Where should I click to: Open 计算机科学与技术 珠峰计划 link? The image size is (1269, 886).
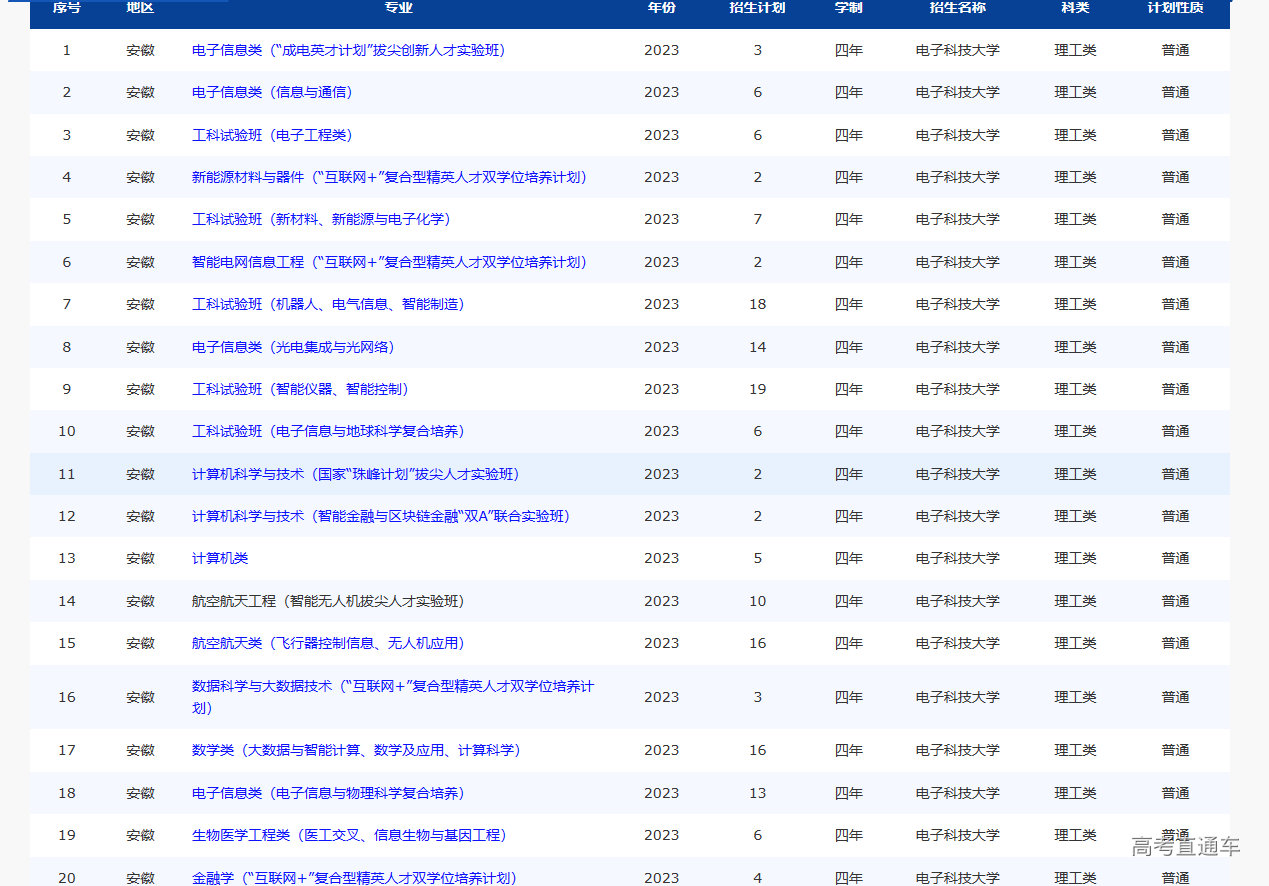(x=355, y=474)
